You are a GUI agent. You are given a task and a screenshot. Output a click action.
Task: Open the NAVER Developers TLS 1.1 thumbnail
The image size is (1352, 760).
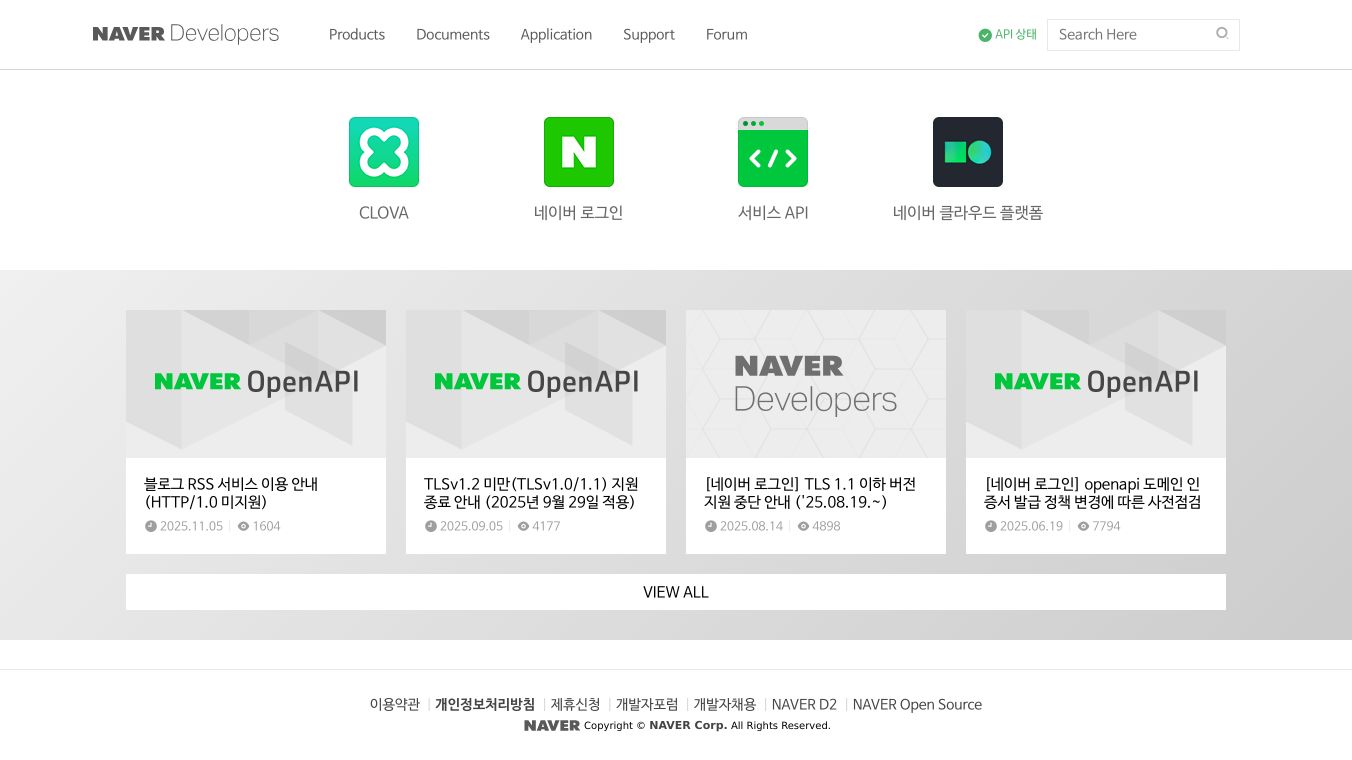816,384
